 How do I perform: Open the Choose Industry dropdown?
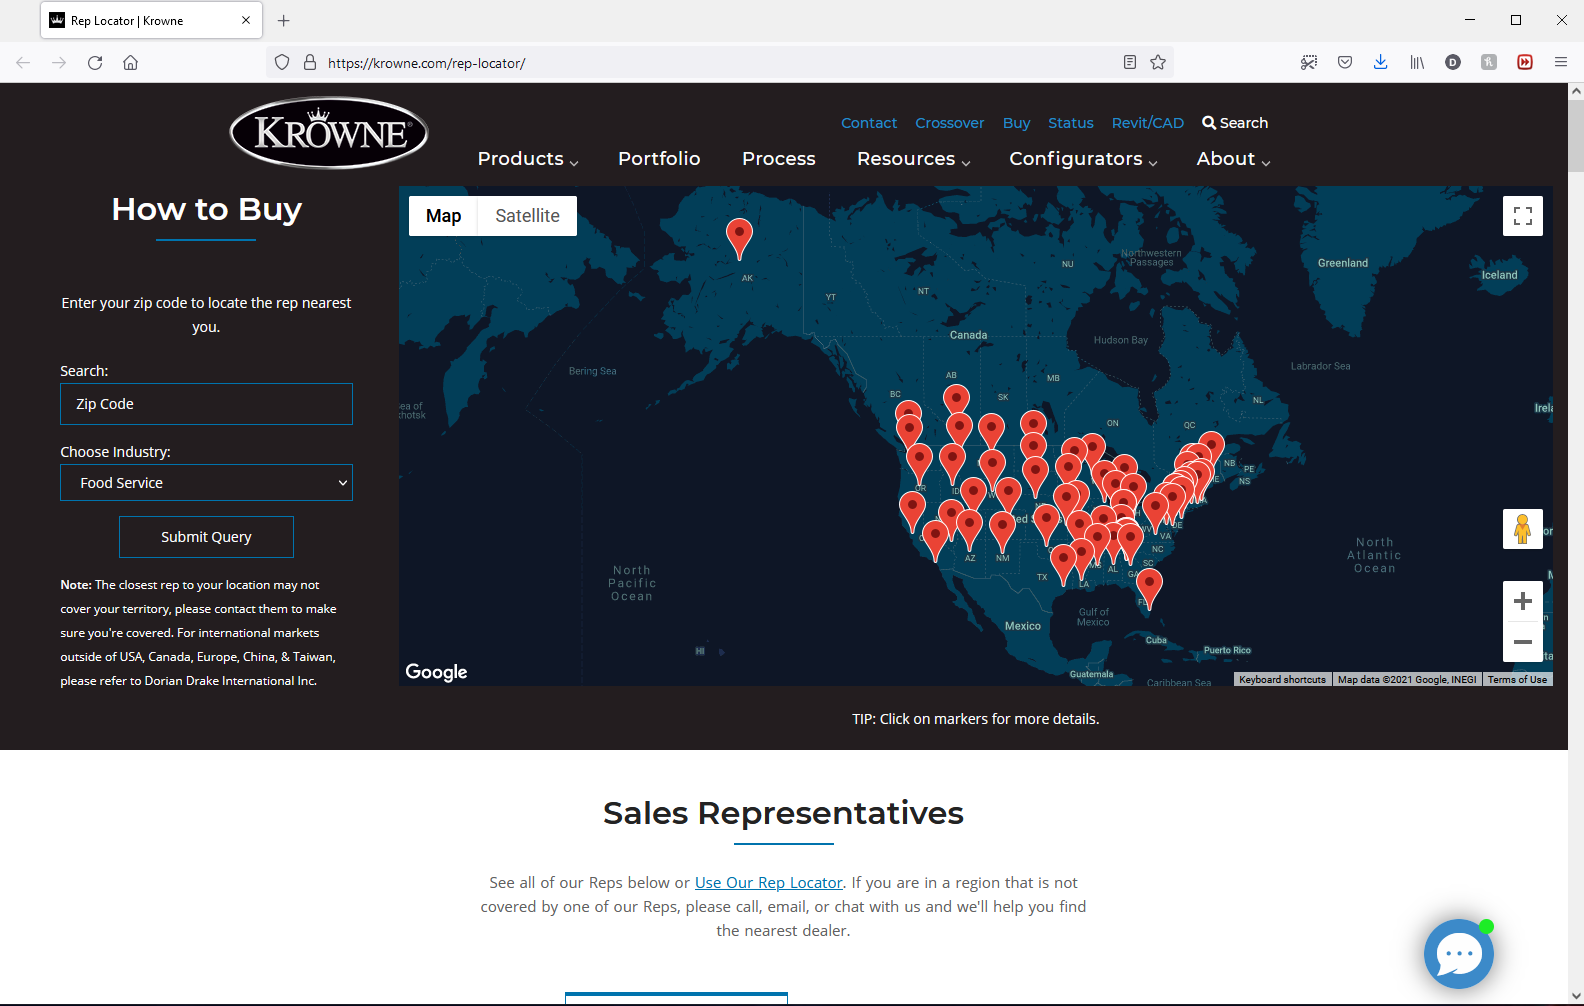click(206, 483)
